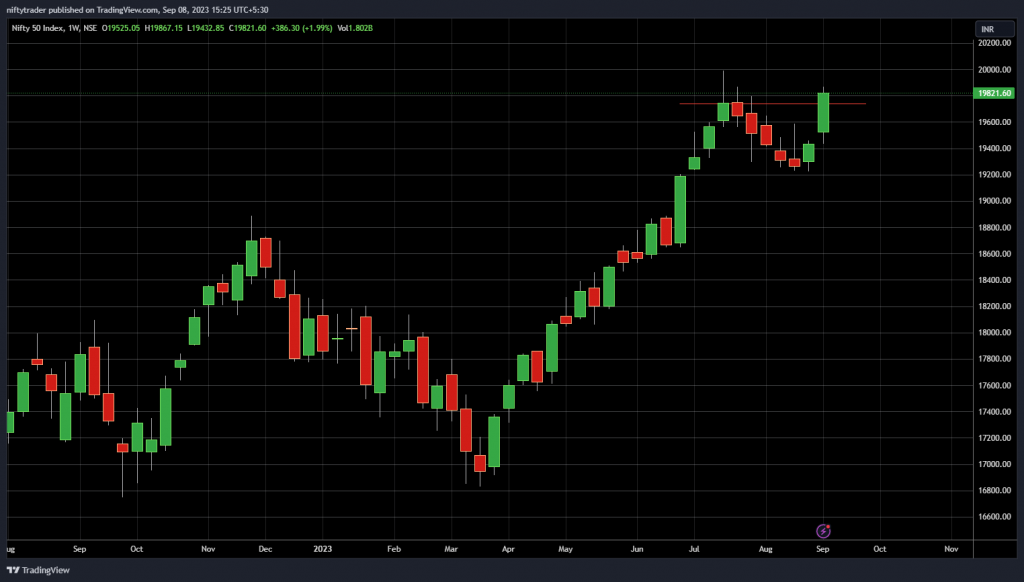The height and width of the screenshot is (582, 1024).
Task: Click the 1W interval label in legend
Action: (73, 28)
